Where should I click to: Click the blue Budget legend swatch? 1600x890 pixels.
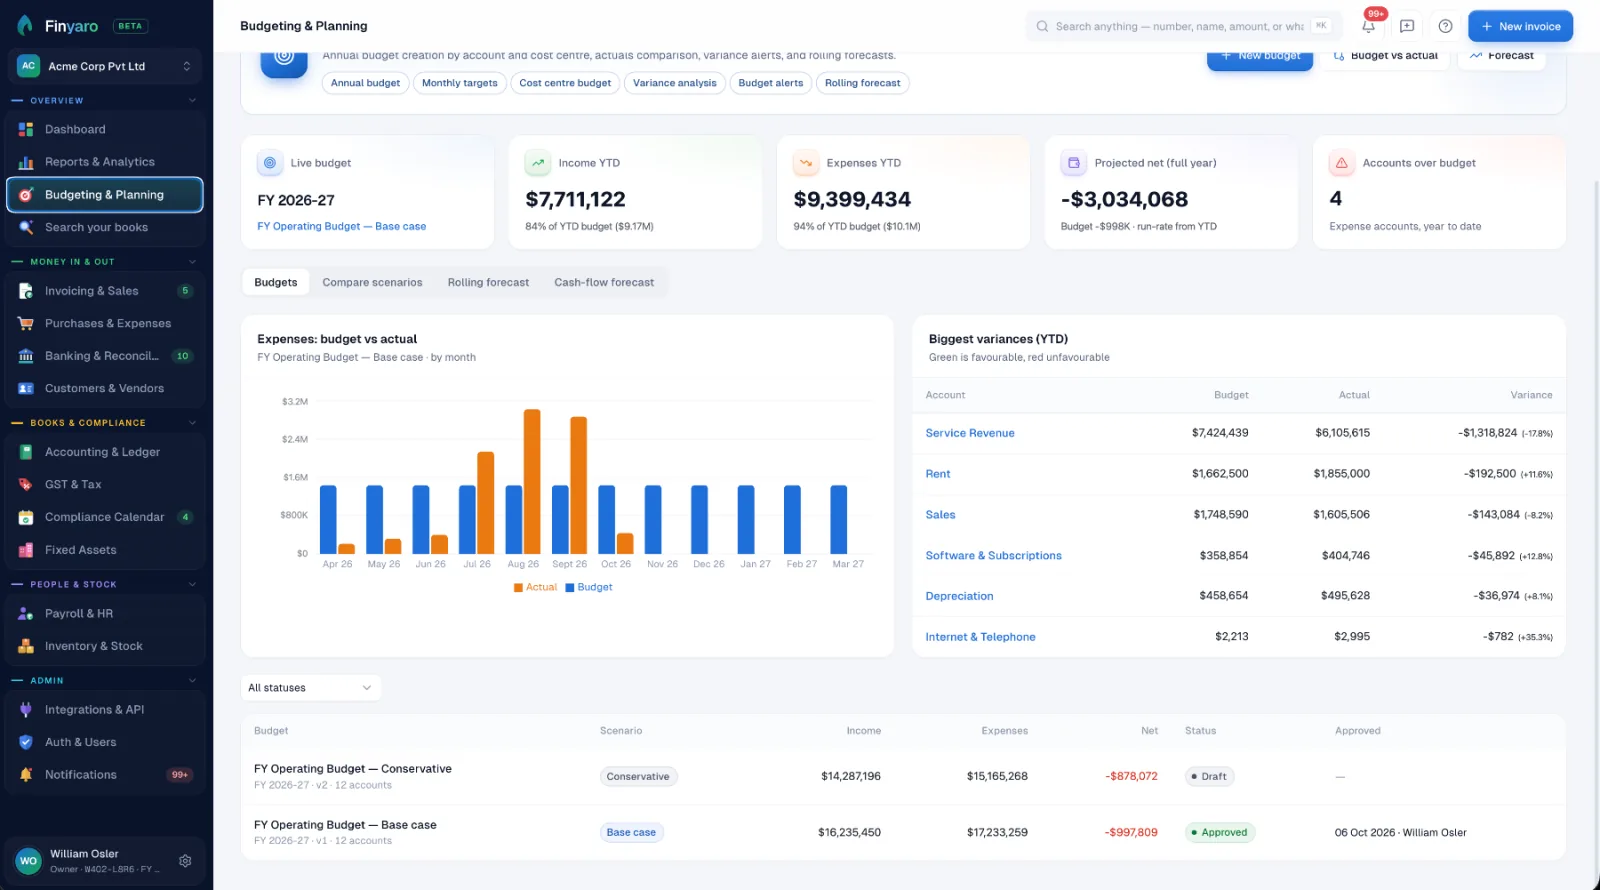coord(570,588)
